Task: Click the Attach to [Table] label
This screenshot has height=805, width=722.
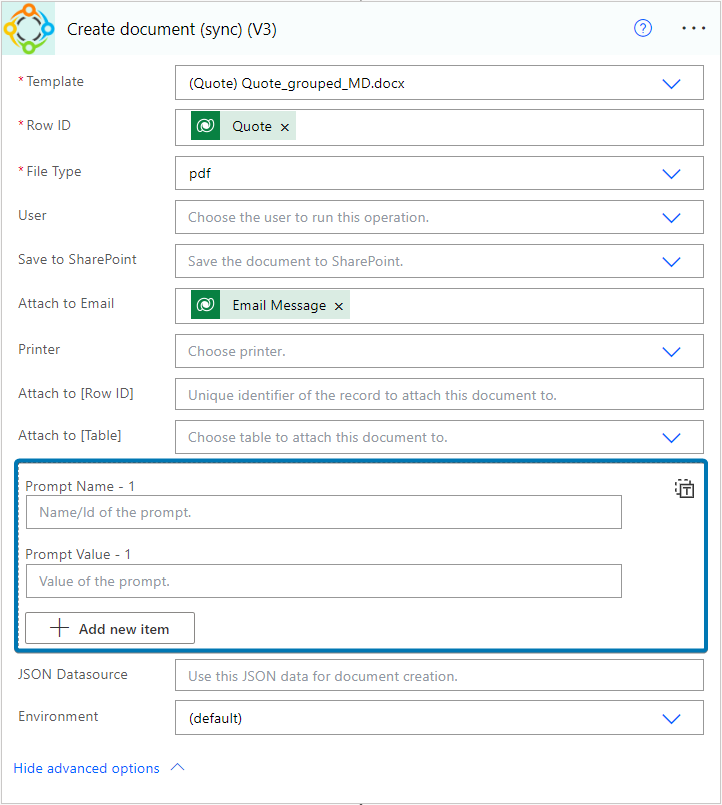Action: pos(70,435)
